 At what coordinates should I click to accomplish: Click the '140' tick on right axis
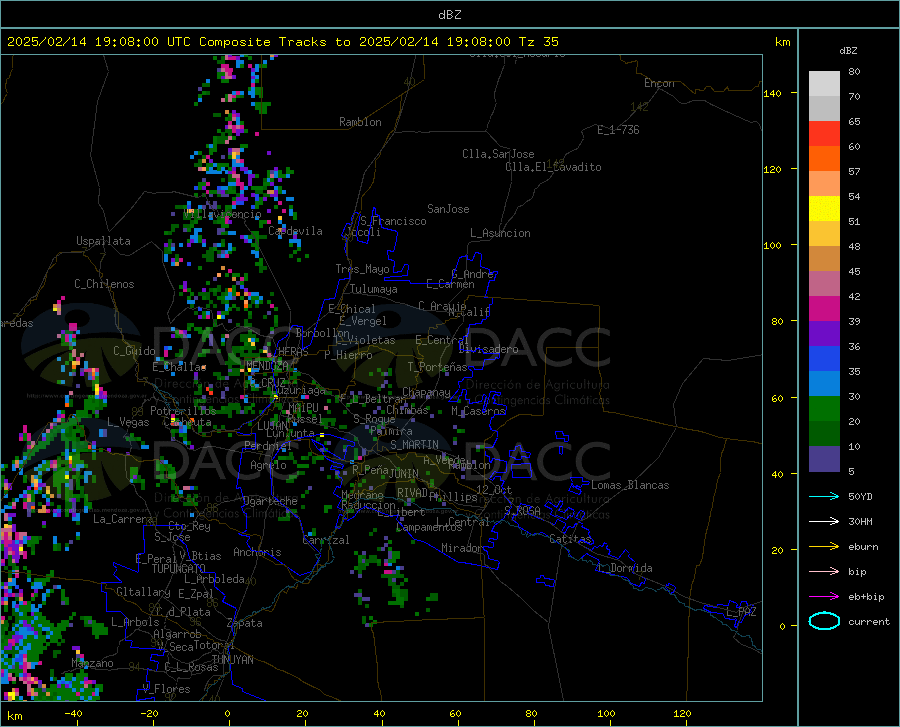click(x=773, y=94)
